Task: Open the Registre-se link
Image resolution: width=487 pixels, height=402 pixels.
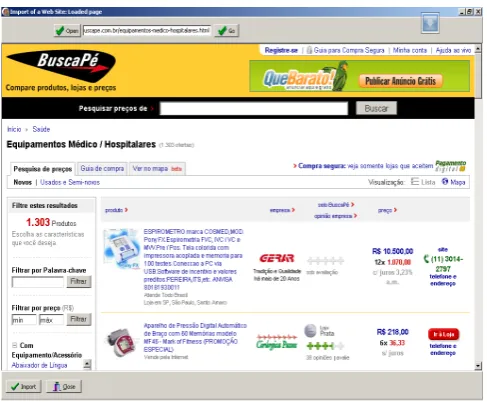Action: point(281,50)
